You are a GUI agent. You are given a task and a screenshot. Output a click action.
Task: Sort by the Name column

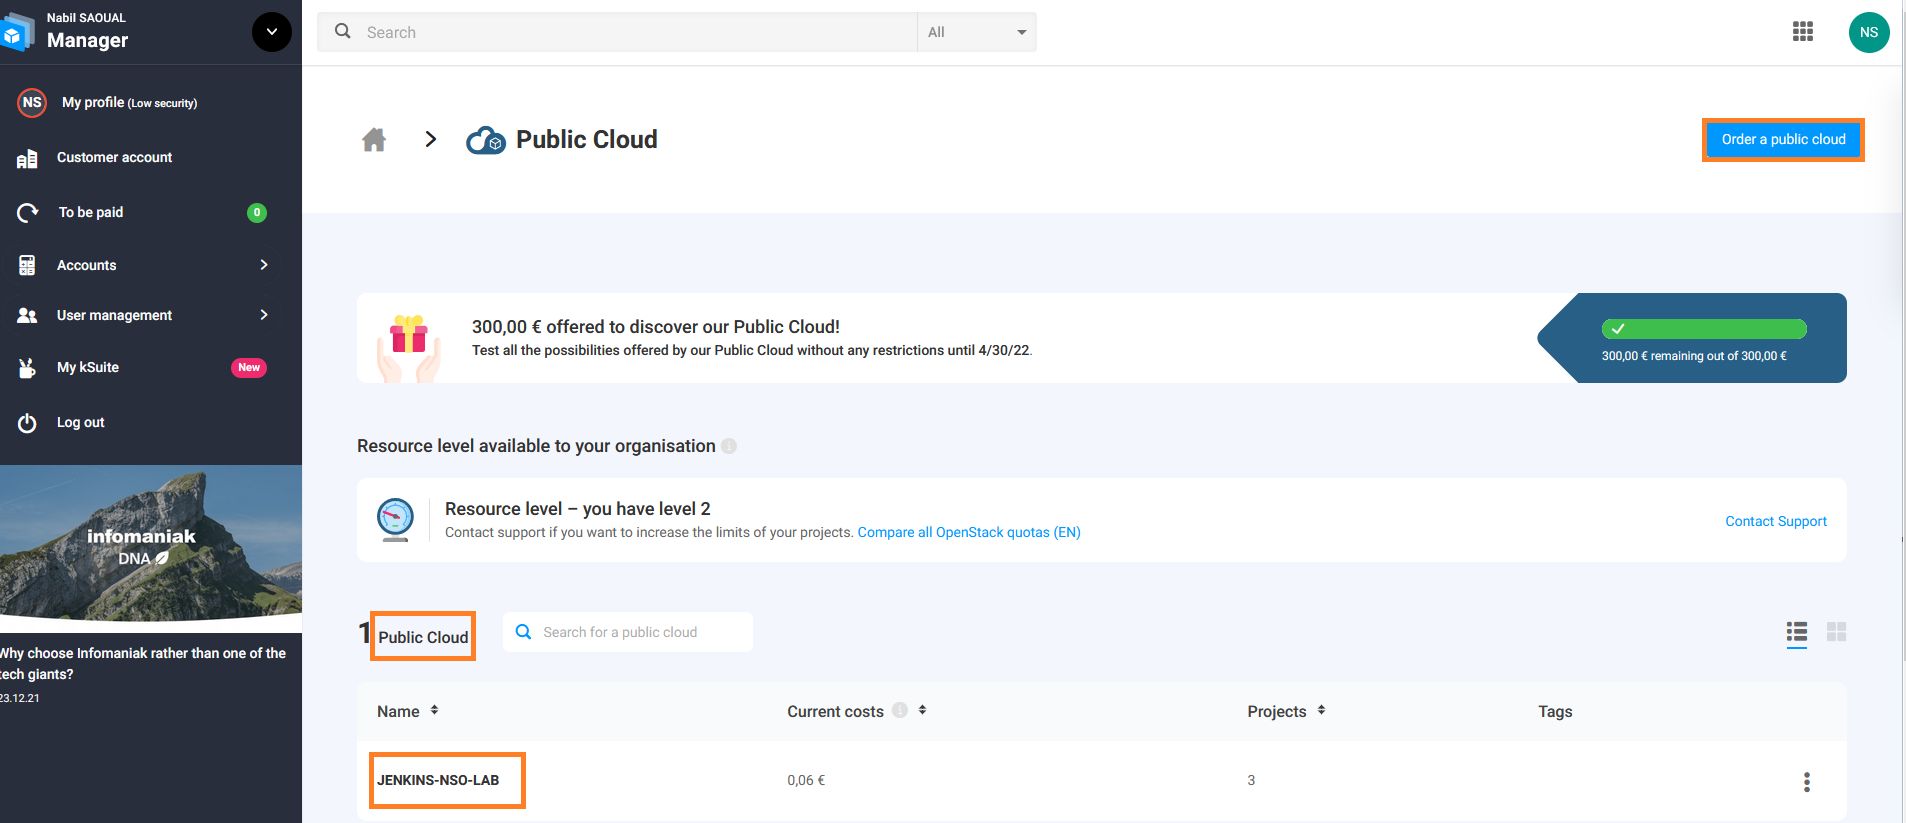click(x=408, y=711)
